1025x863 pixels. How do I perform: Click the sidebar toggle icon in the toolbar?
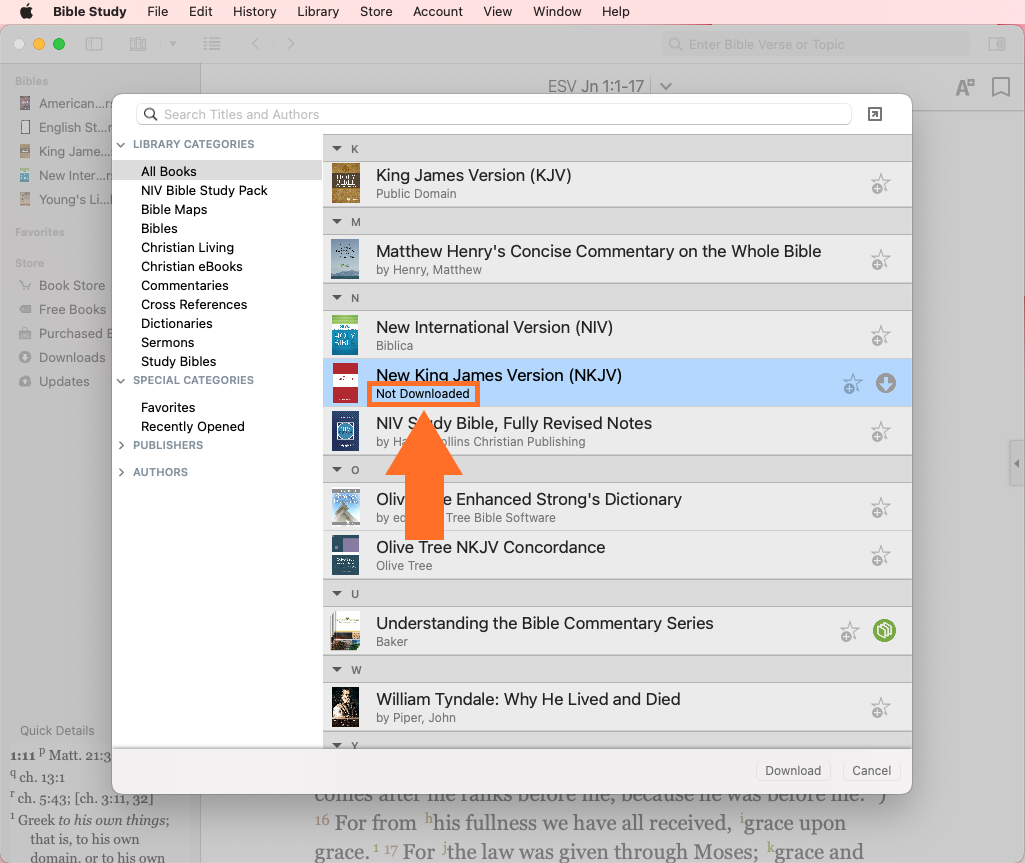click(x=94, y=44)
